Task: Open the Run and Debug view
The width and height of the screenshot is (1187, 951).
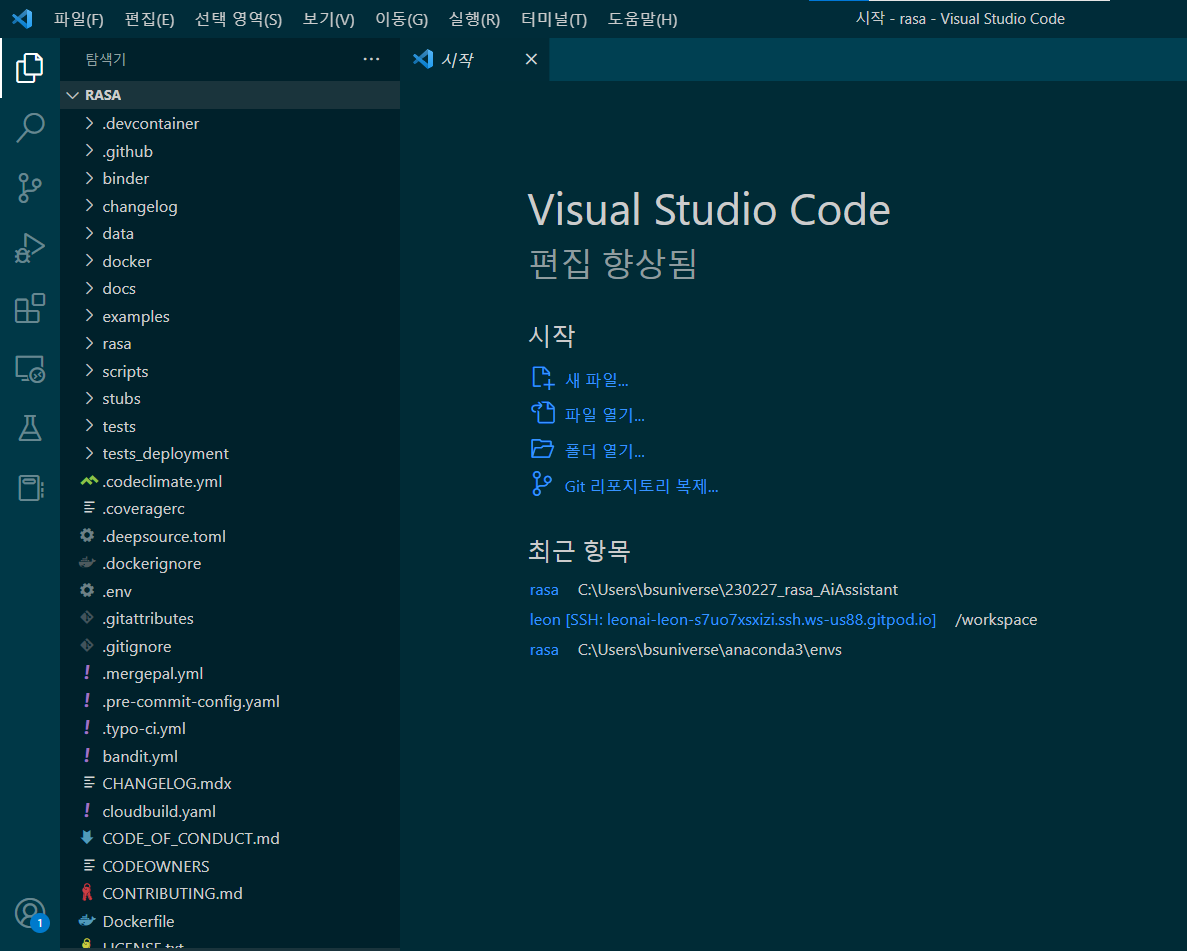Action: [x=30, y=248]
